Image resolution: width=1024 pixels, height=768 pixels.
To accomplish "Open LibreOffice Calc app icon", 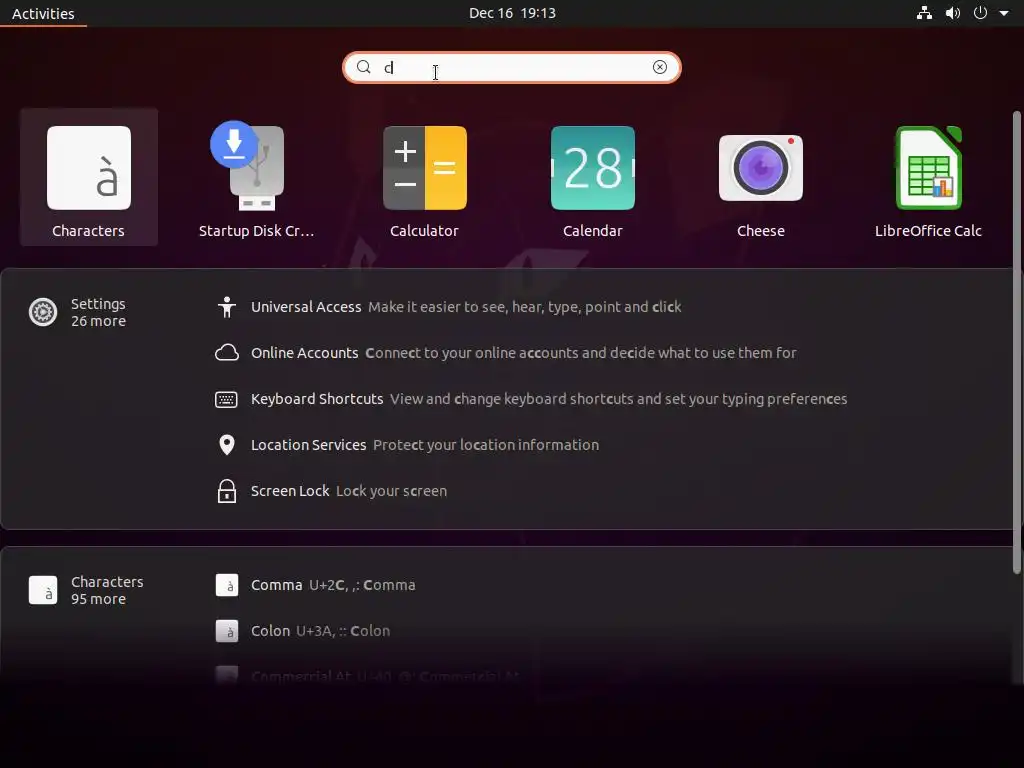I will point(929,168).
